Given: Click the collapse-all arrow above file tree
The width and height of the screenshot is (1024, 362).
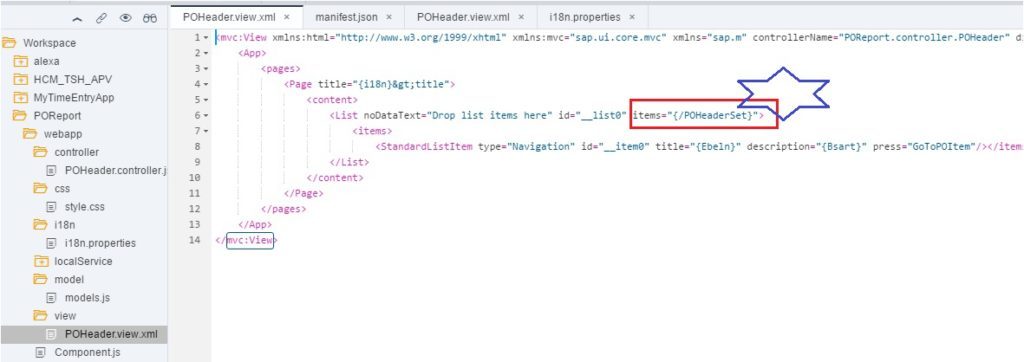Looking at the screenshot, I should pos(78,19).
